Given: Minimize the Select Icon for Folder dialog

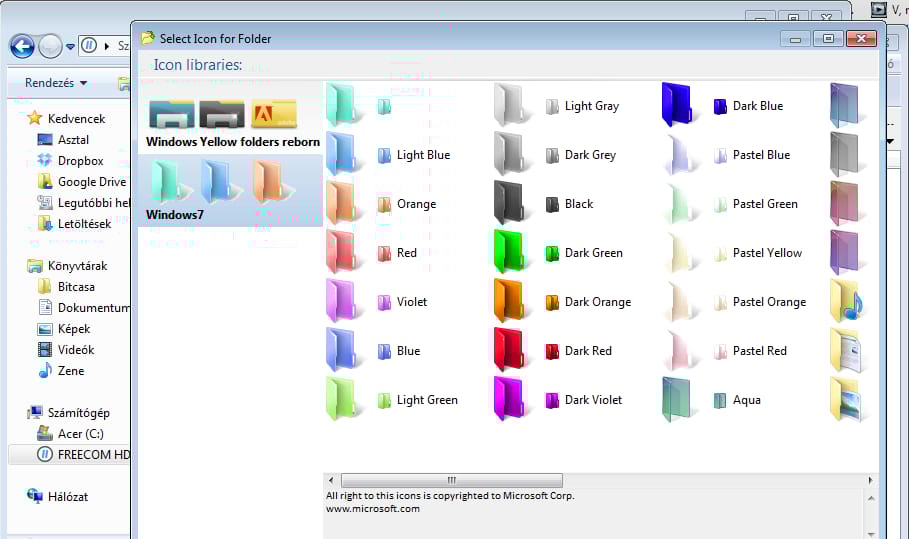Looking at the screenshot, I should click(x=795, y=39).
